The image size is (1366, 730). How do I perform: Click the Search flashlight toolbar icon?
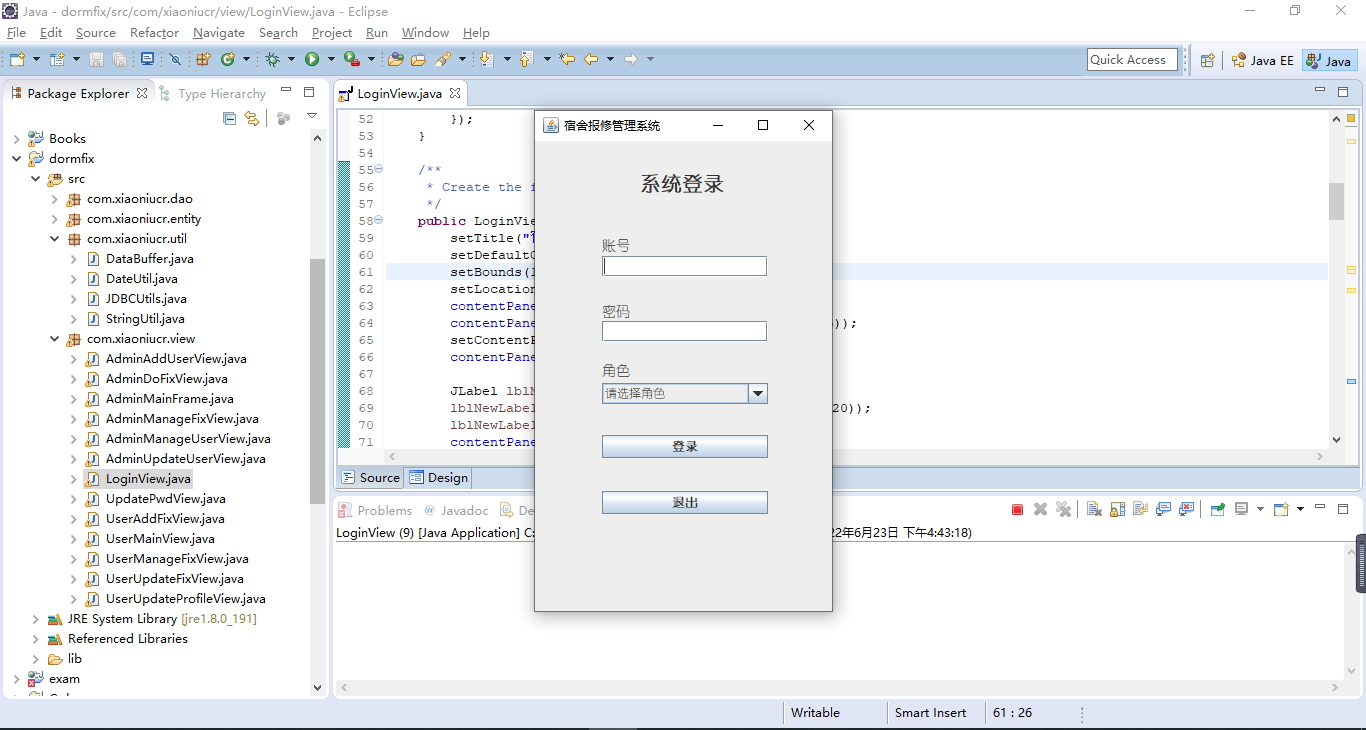click(x=443, y=59)
